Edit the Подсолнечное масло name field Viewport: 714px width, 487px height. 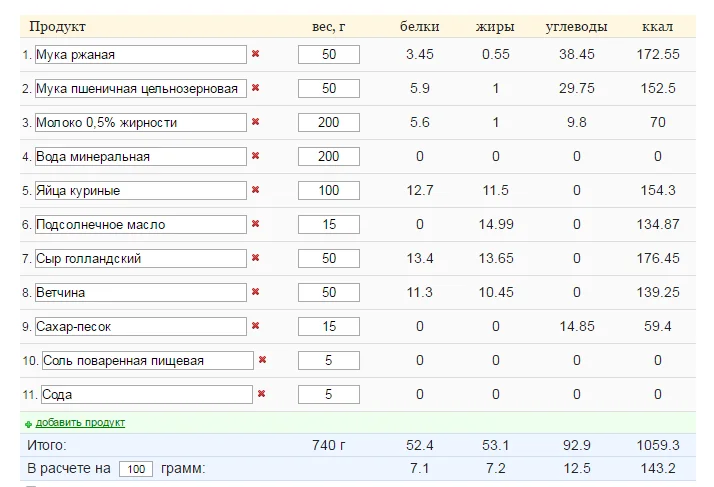pyautogui.click(x=141, y=225)
